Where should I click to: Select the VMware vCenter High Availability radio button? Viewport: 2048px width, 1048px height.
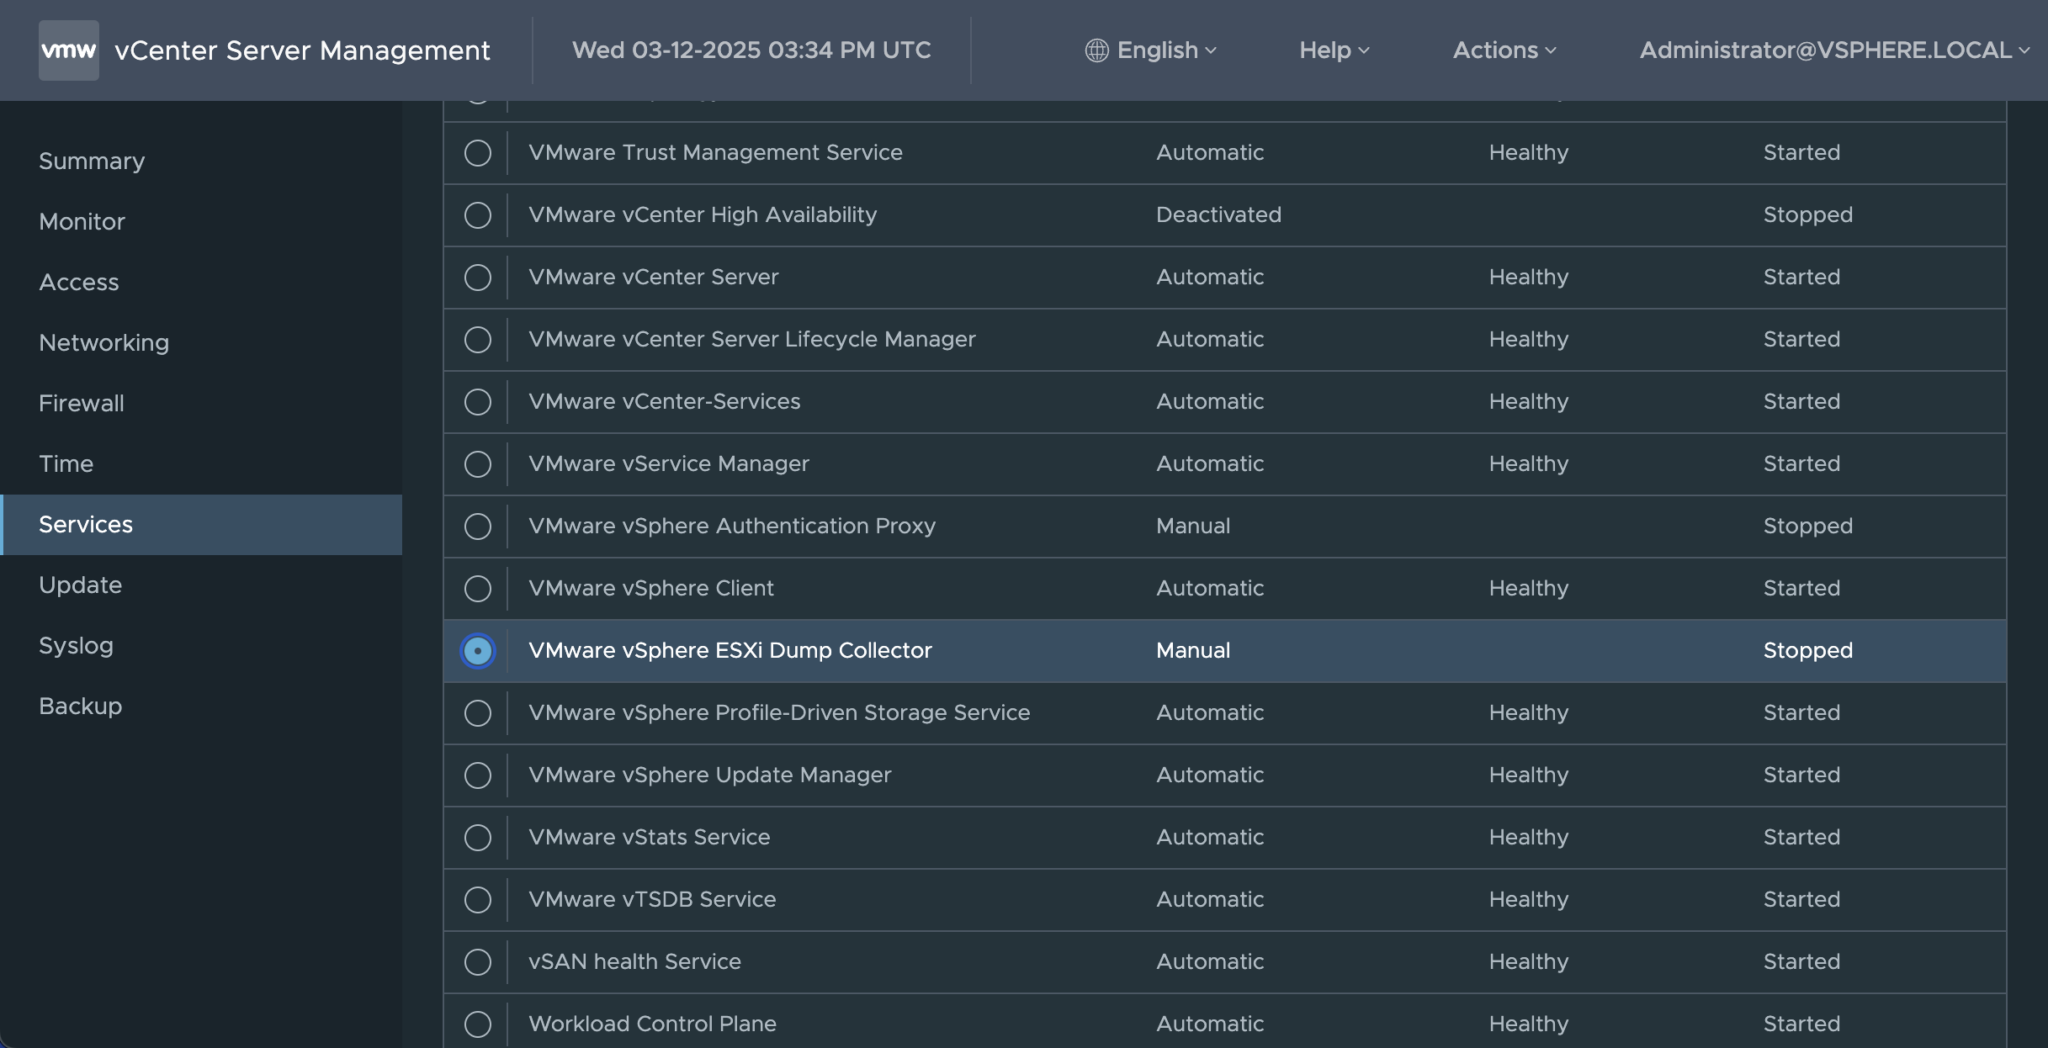478,215
